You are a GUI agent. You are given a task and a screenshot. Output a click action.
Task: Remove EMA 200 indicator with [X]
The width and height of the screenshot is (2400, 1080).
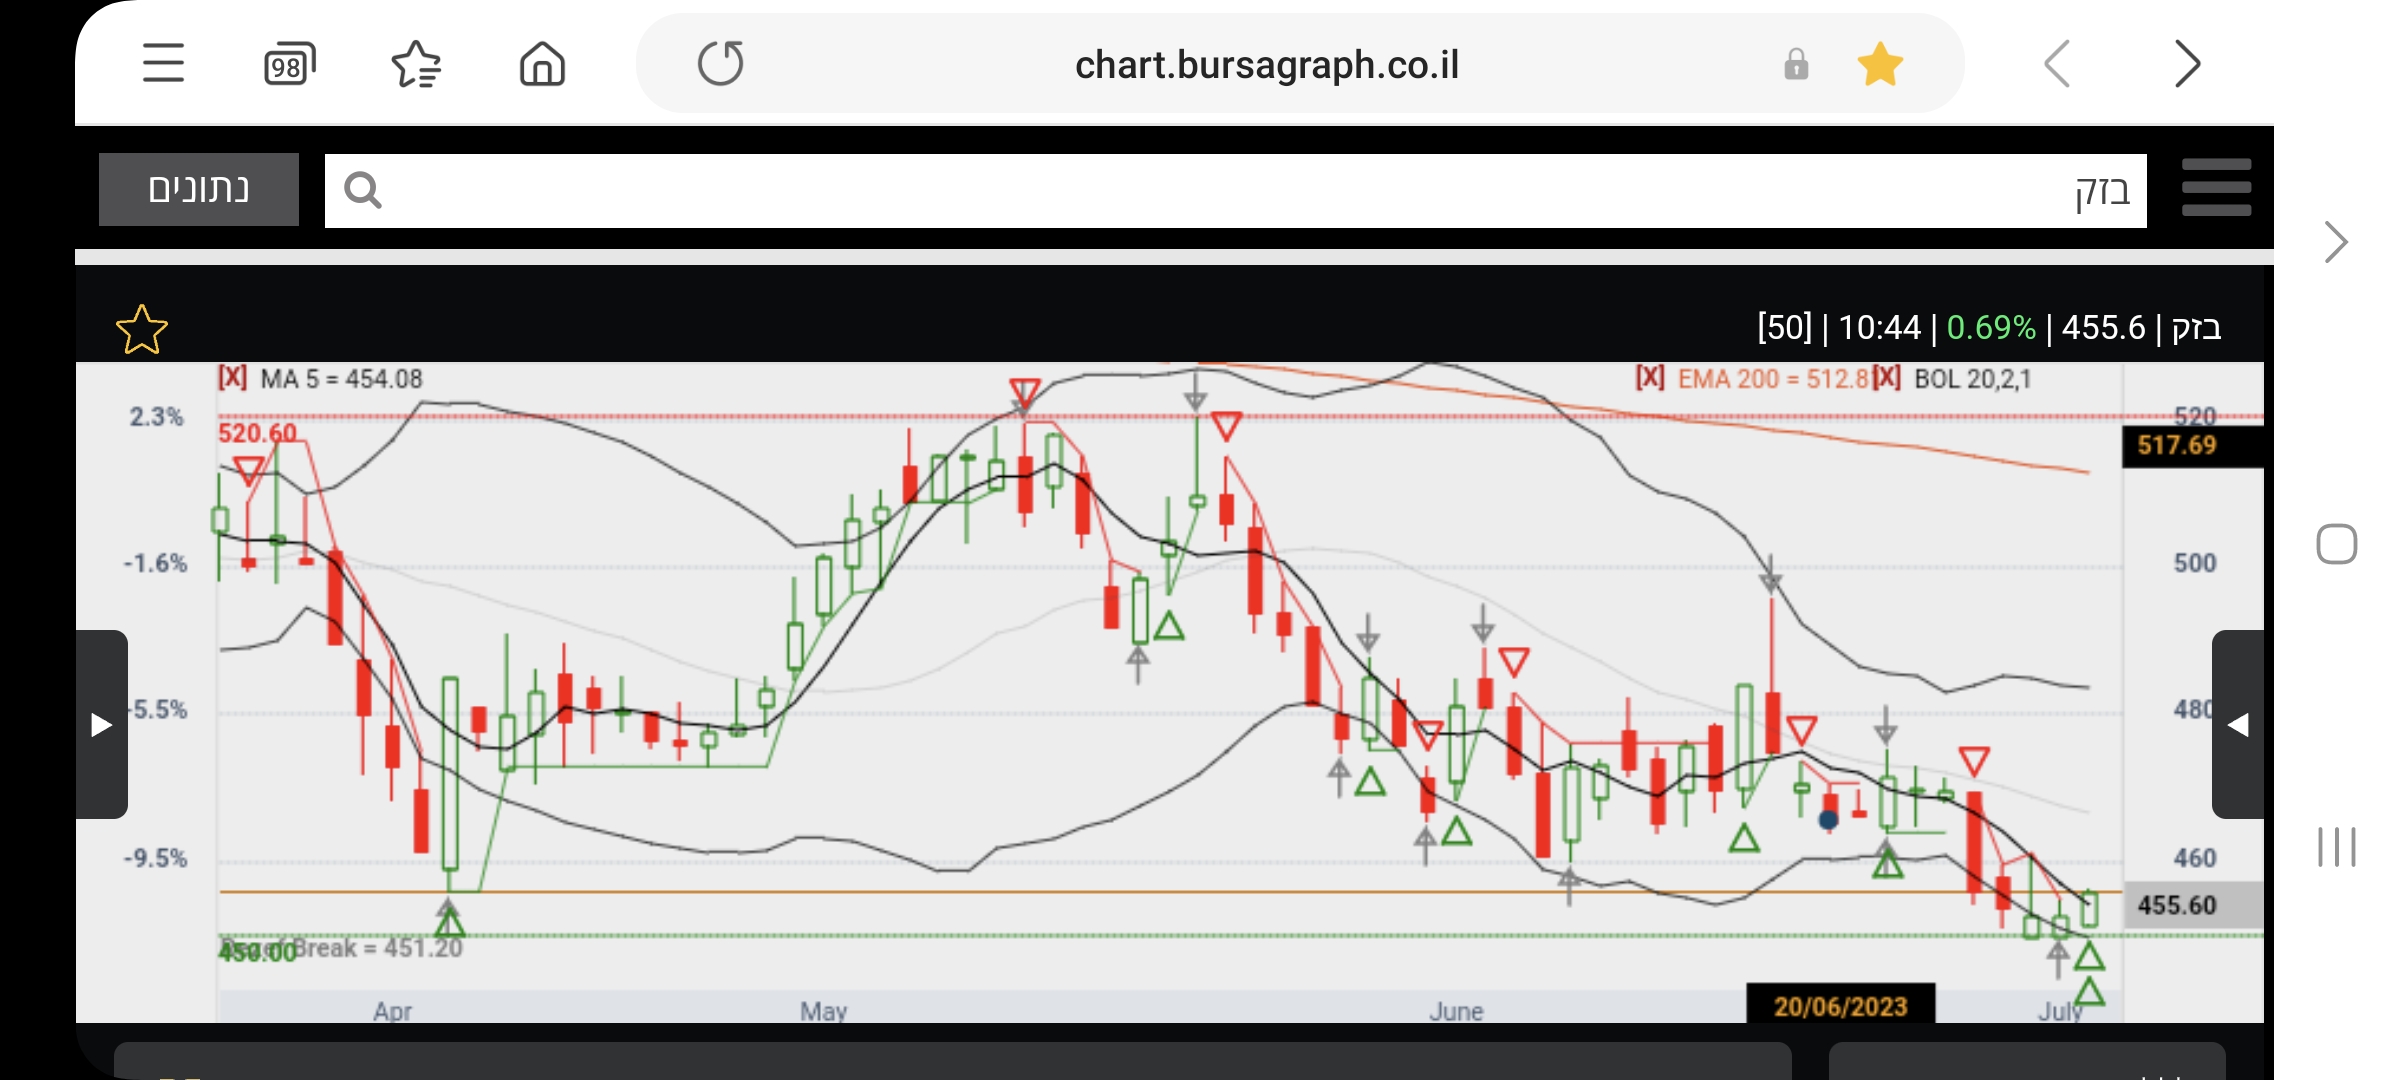pos(1649,377)
